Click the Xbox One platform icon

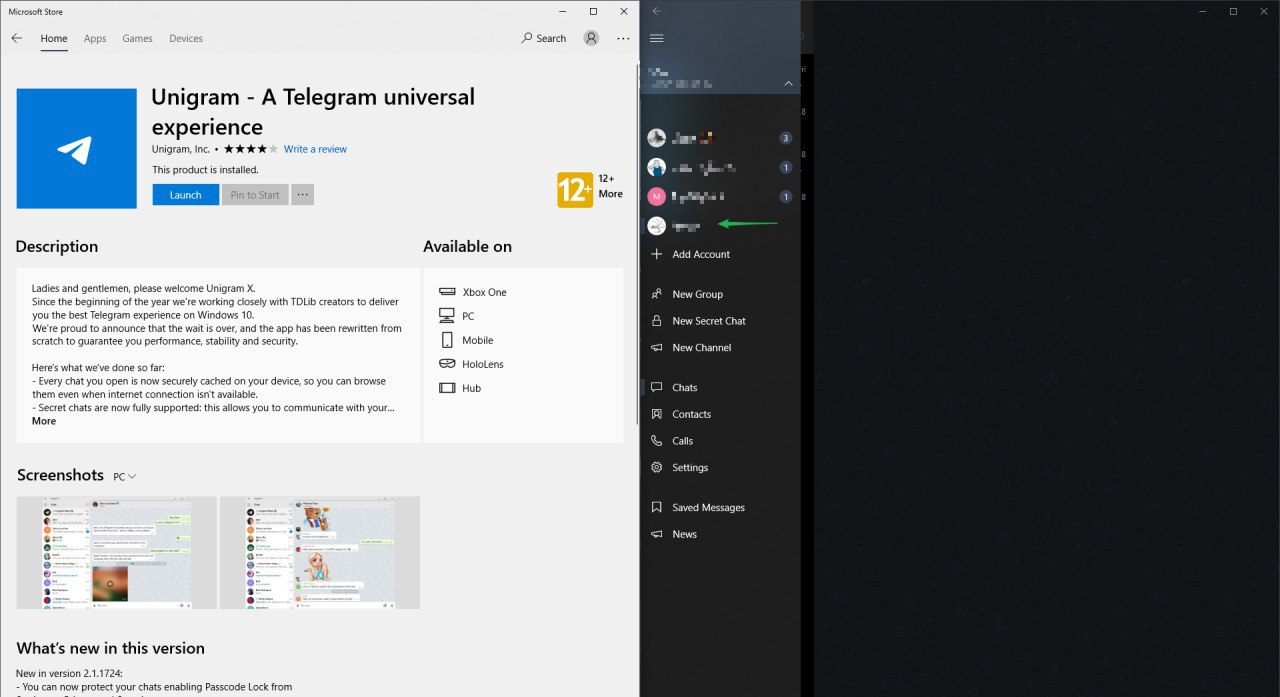pos(447,292)
